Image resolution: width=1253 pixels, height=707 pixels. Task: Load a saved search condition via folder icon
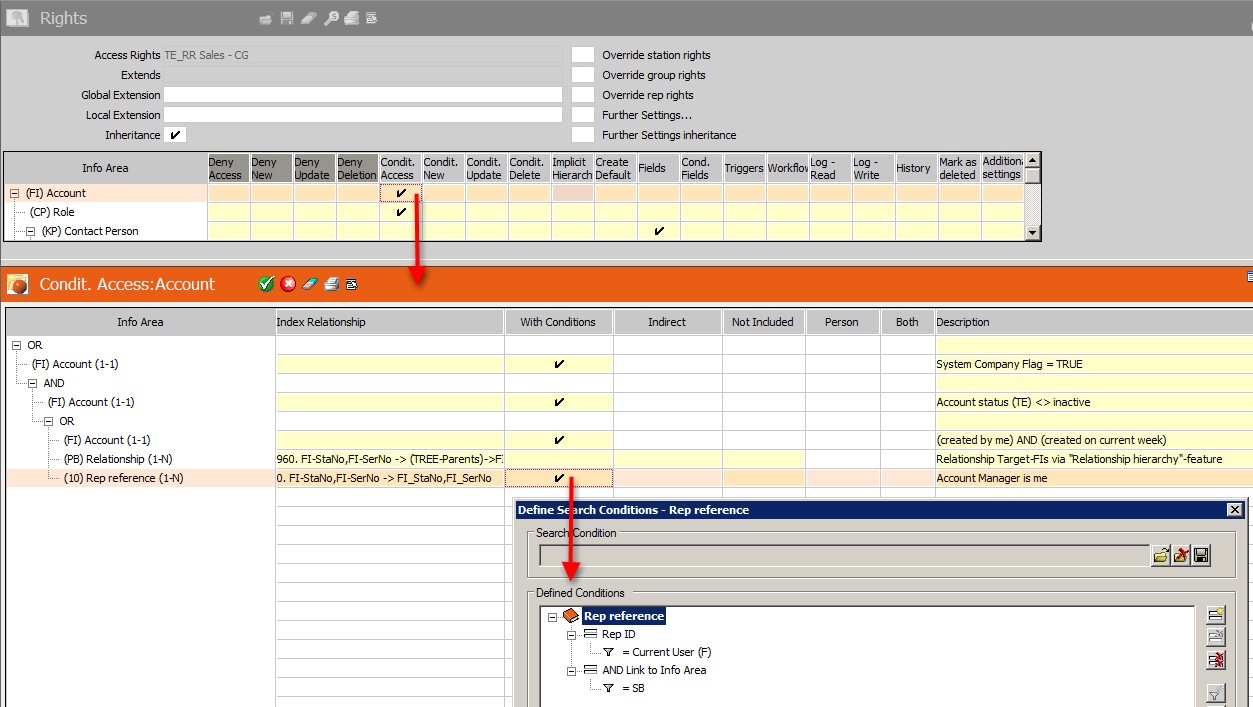pyautogui.click(x=1161, y=555)
